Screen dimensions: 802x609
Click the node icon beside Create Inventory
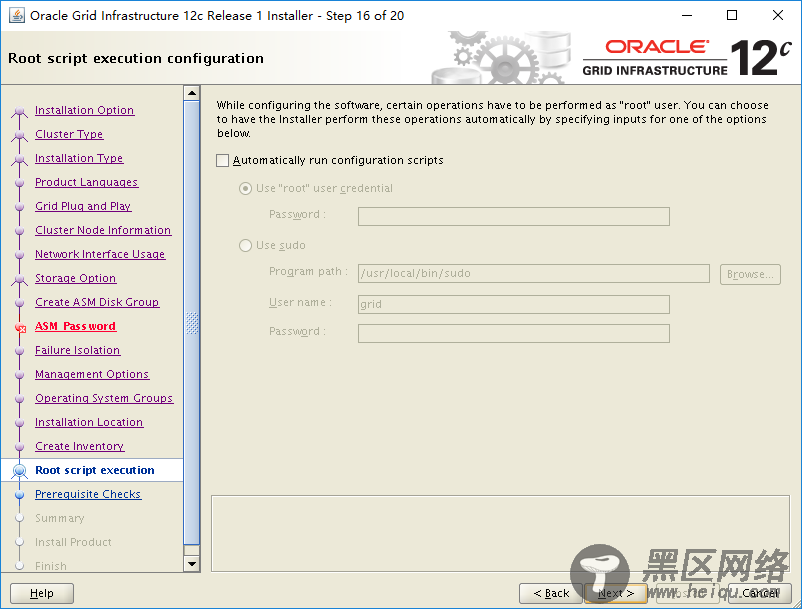click(19, 447)
